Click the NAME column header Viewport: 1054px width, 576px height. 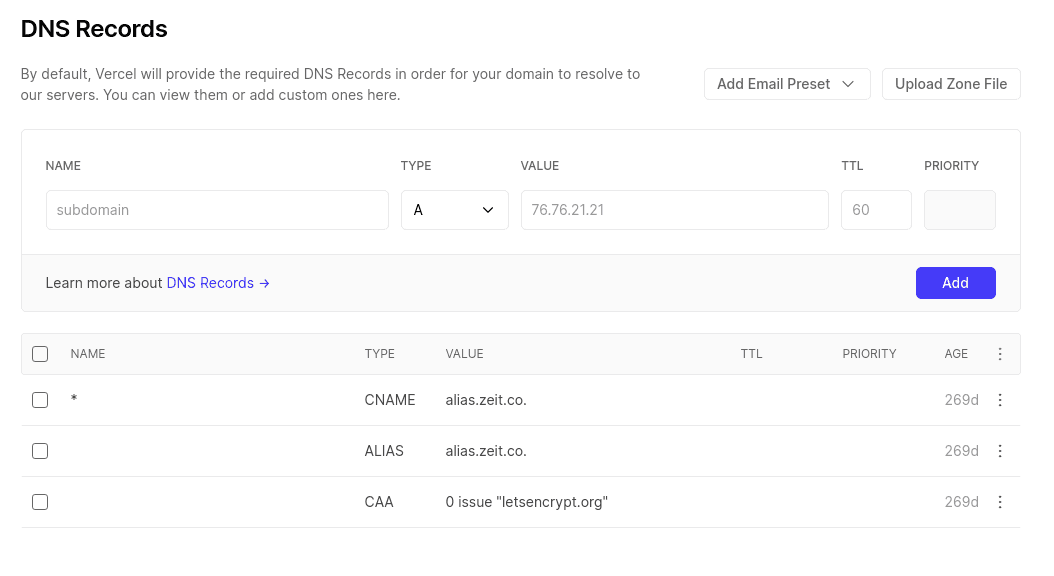click(88, 353)
